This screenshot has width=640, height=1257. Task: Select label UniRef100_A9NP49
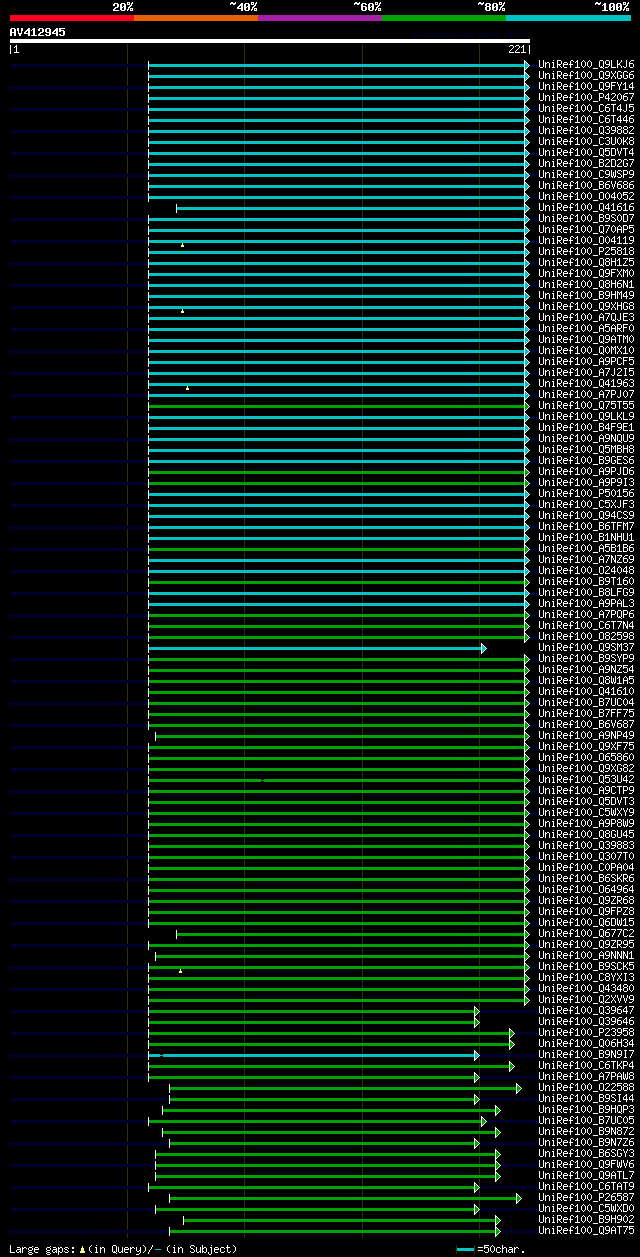586,735
